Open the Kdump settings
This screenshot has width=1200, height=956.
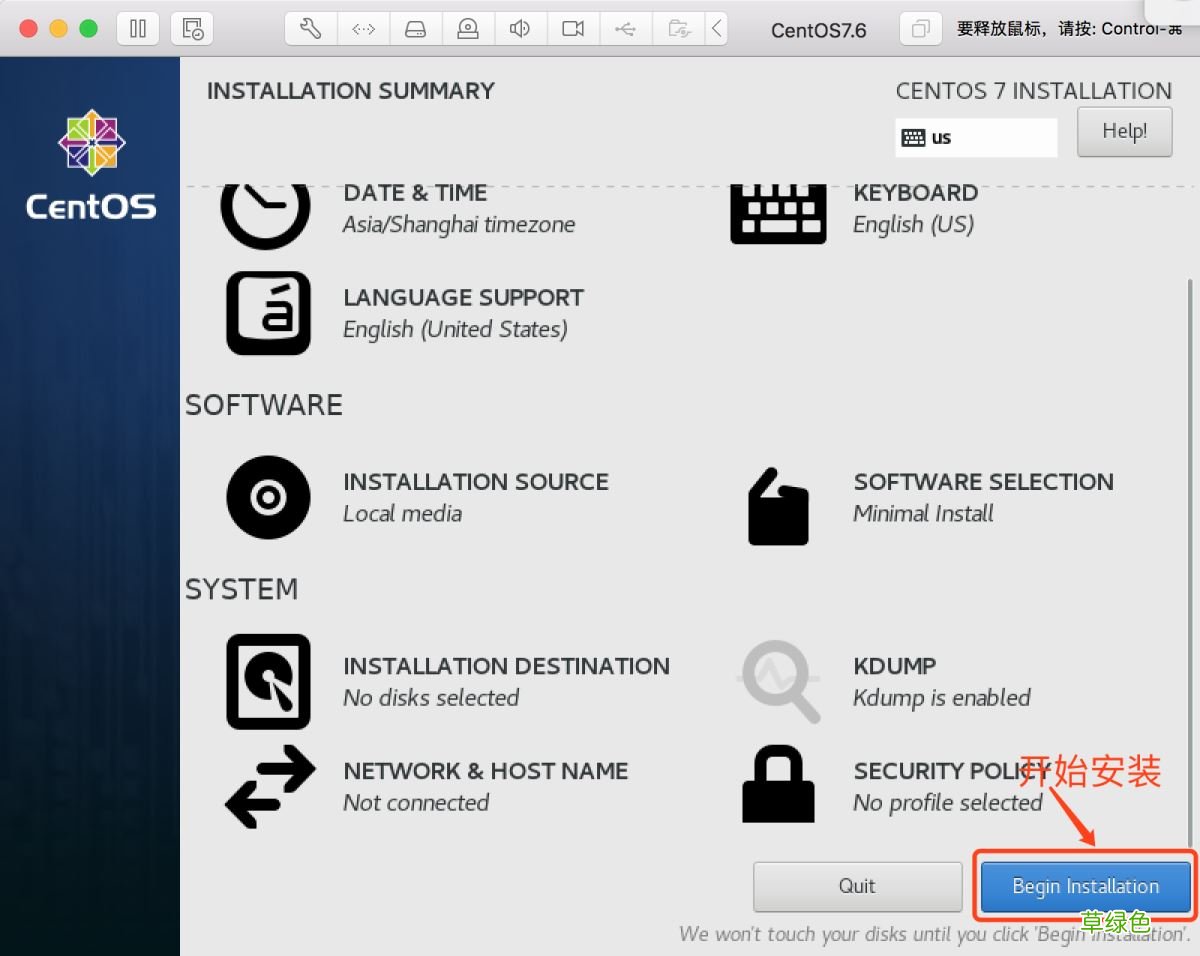click(778, 681)
